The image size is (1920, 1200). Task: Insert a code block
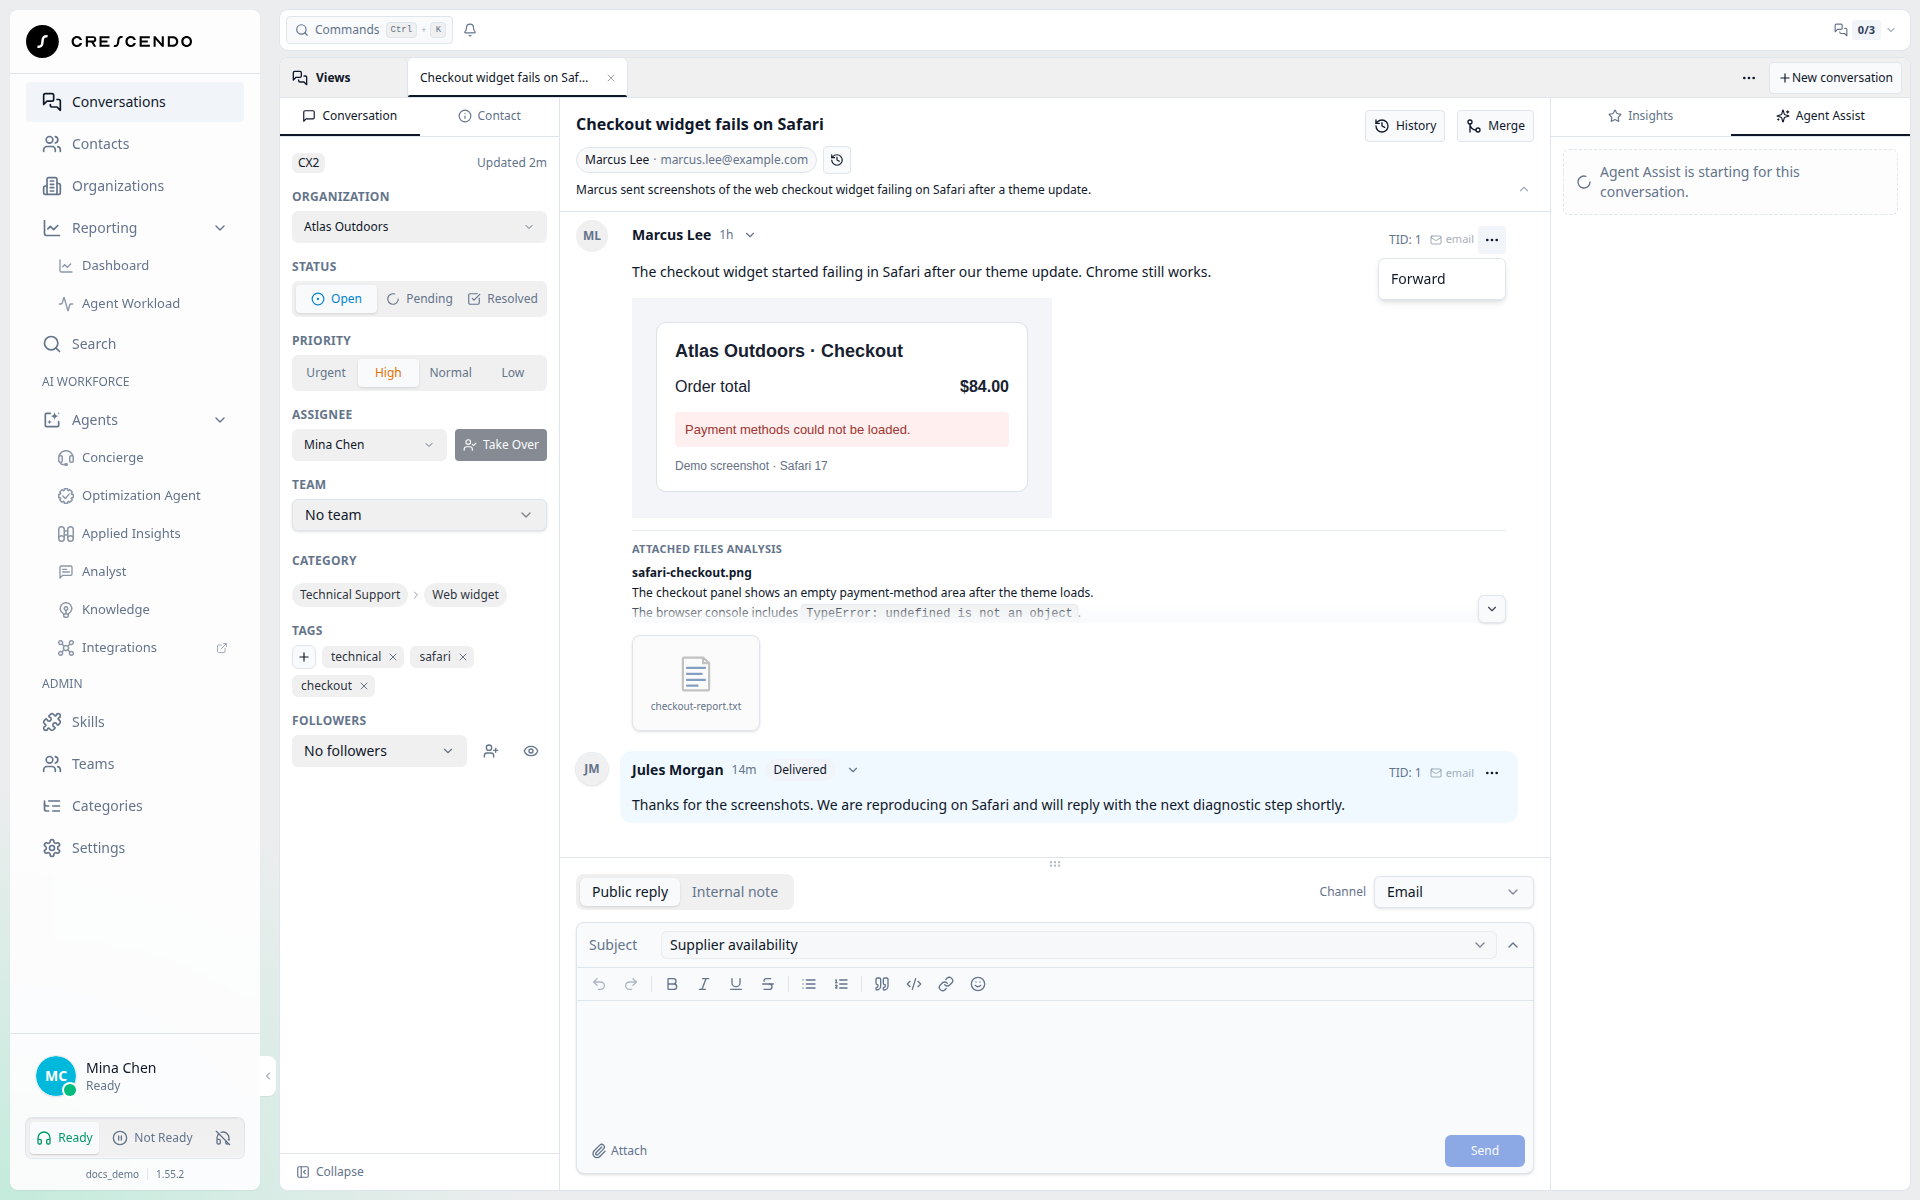click(914, 984)
